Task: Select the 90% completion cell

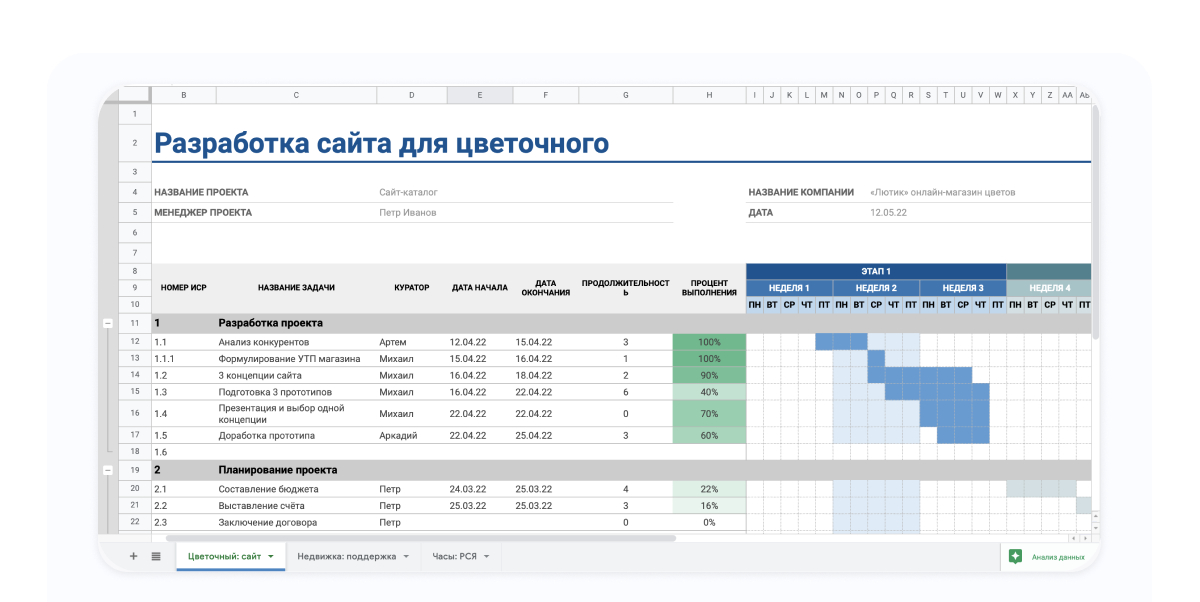Action: [709, 376]
